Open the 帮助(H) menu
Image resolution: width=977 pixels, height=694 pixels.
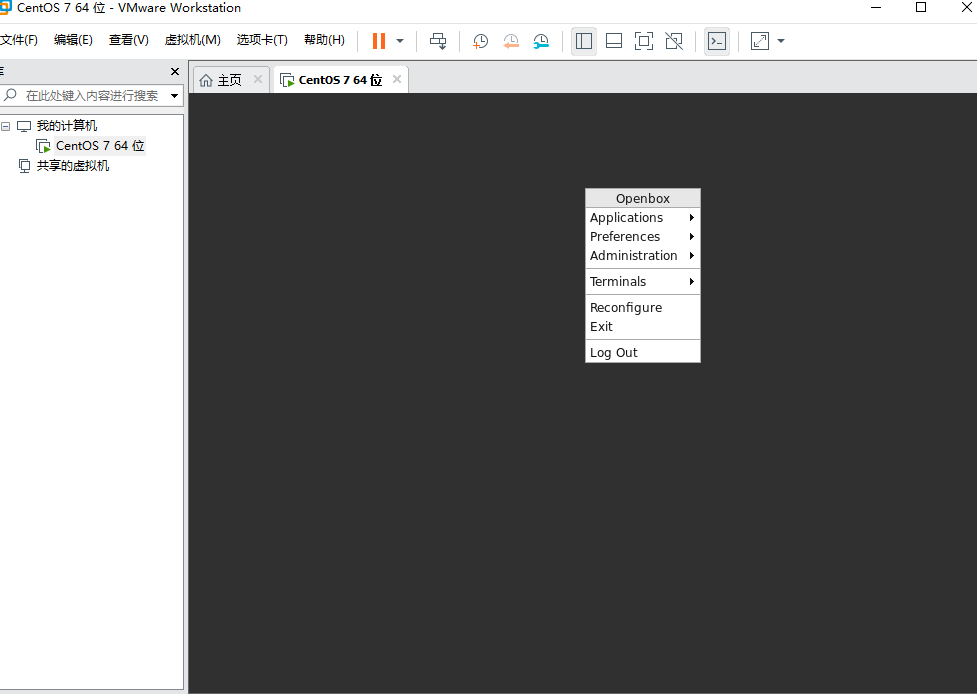(324, 40)
